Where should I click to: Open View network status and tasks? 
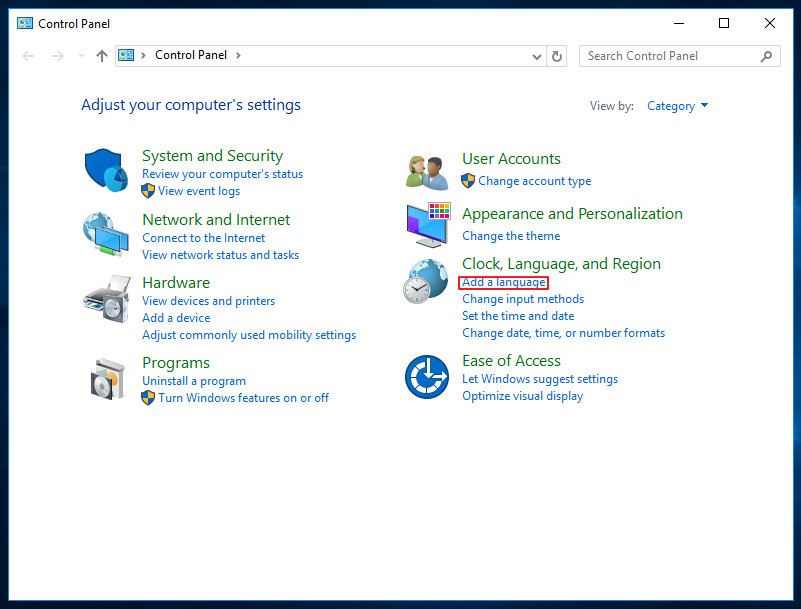point(221,254)
